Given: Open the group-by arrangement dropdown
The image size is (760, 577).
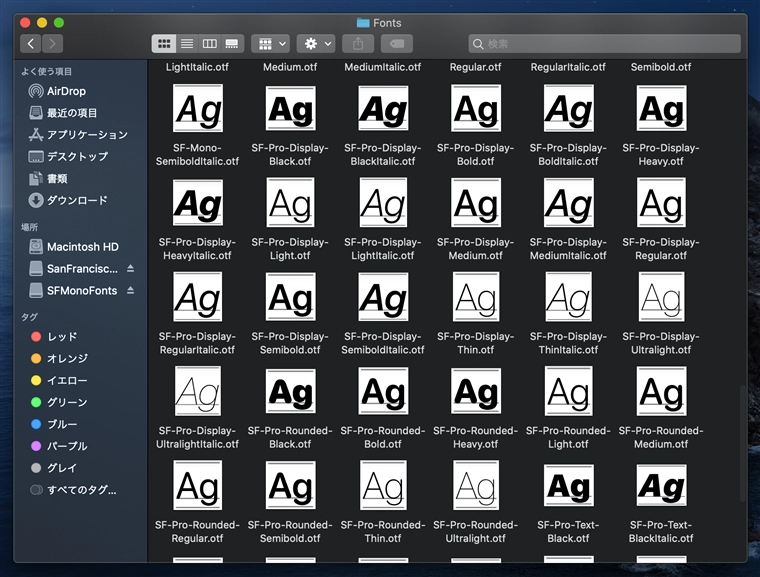Looking at the screenshot, I should [270, 44].
